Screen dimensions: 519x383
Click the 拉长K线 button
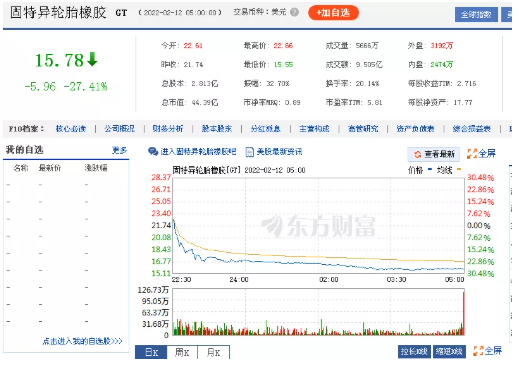tap(414, 352)
